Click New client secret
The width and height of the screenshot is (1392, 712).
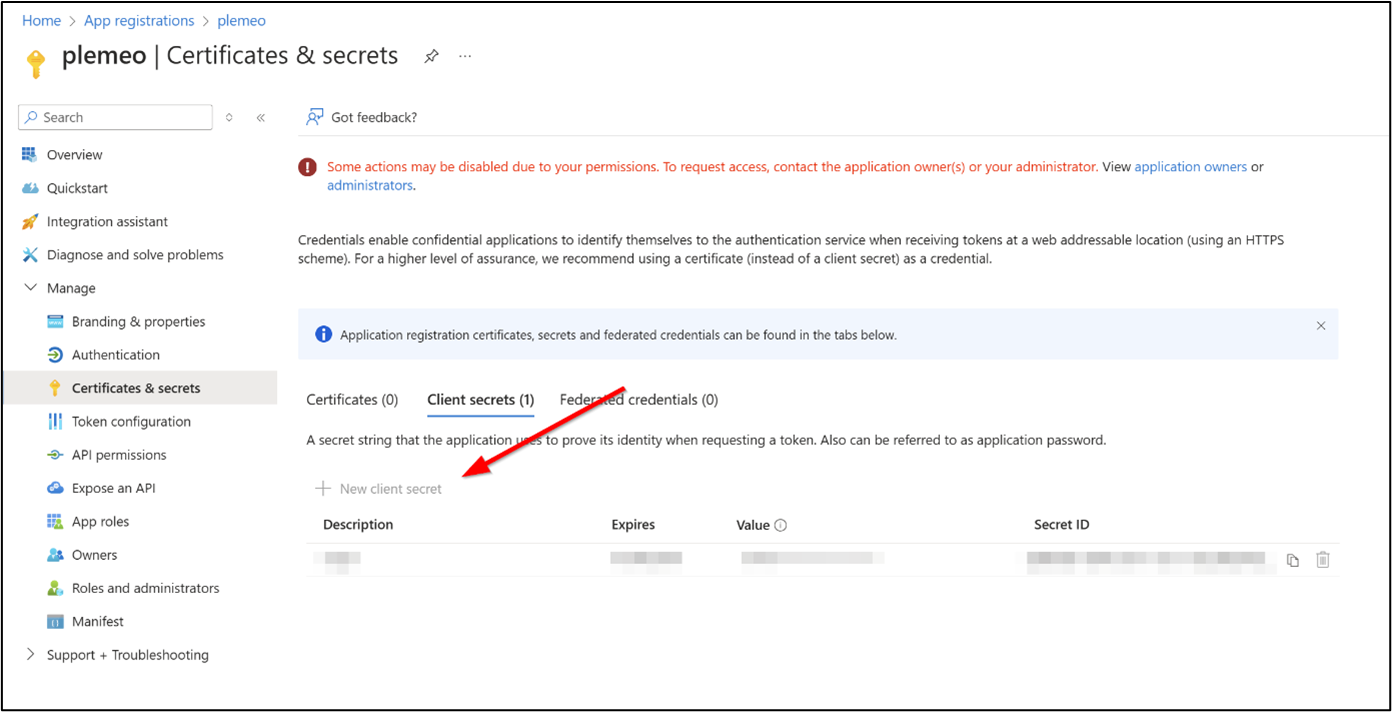tap(378, 488)
